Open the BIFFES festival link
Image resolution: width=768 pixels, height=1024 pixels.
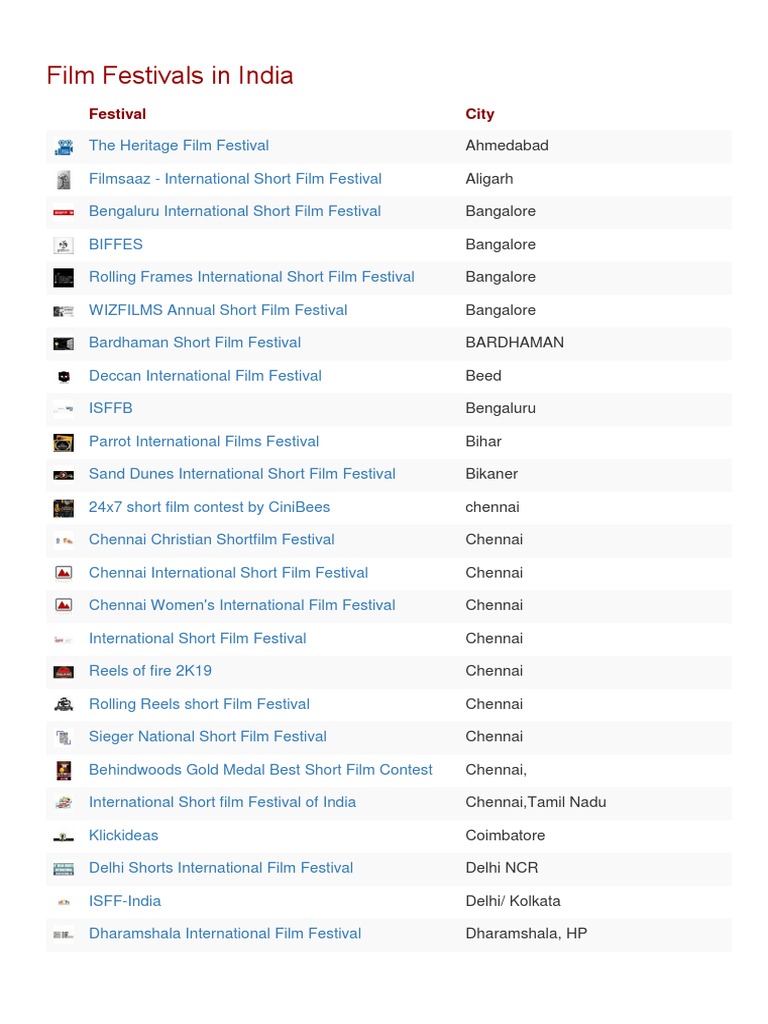click(116, 244)
